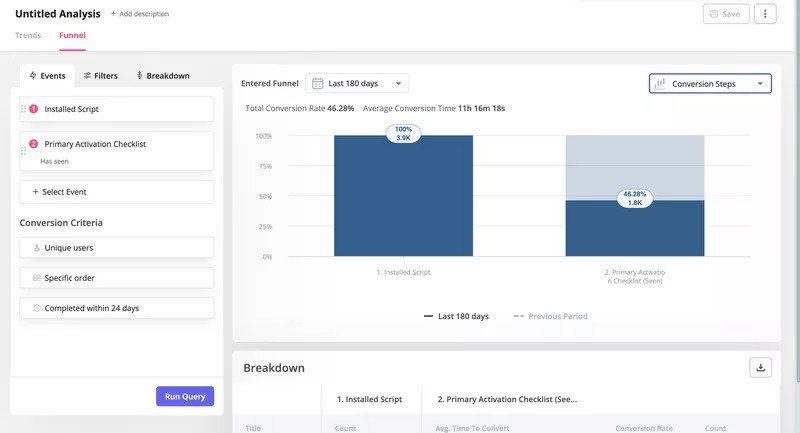This screenshot has height=433, width=800.
Task: Expand the Conversion Steps dropdown
Action: (x=711, y=84)
